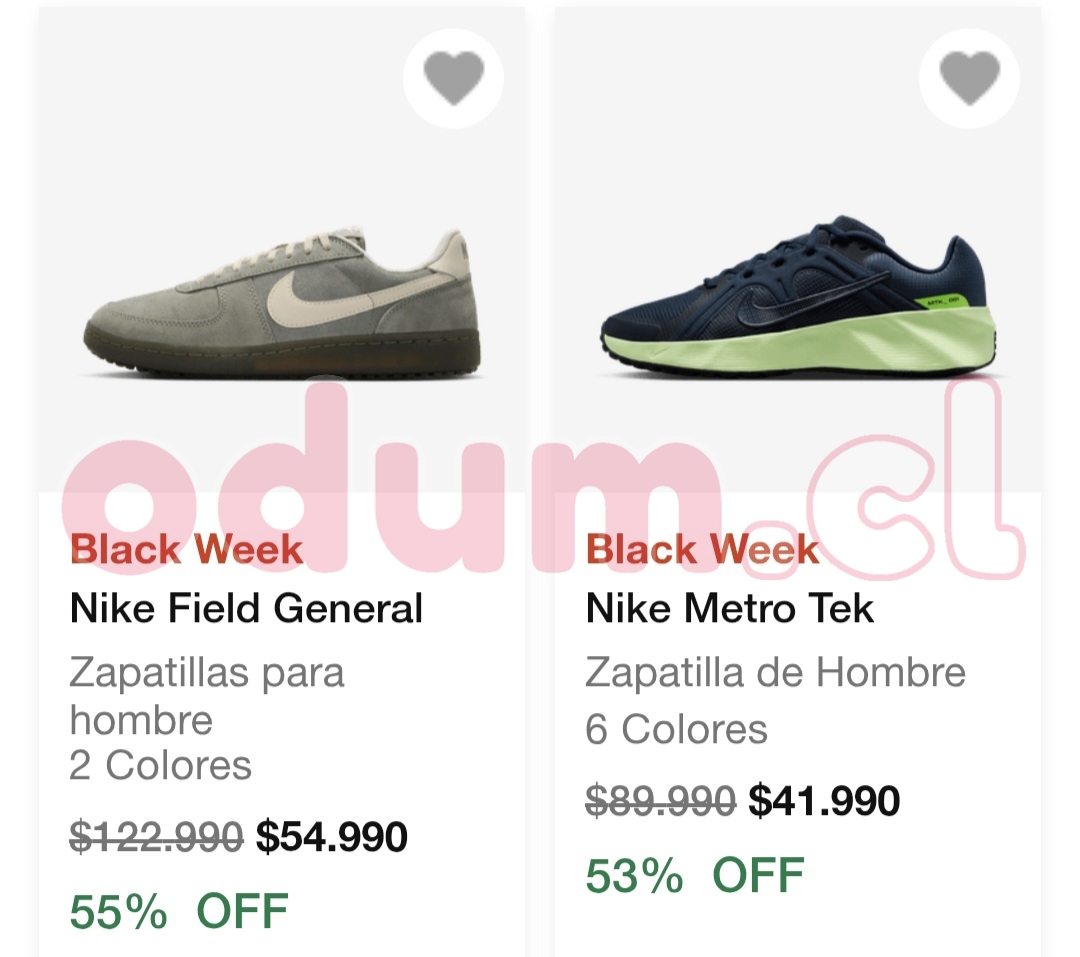Viewport: 1080px width, 957px height.
Task: Tap the 53% OFF discount label
Action: click(x=694, y=875)
